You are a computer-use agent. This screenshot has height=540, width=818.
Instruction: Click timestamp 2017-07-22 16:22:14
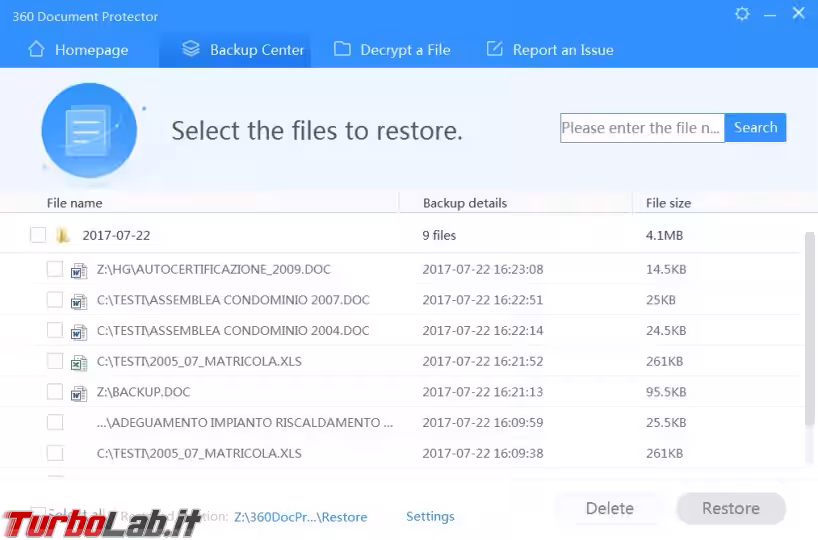coord(483,331)
